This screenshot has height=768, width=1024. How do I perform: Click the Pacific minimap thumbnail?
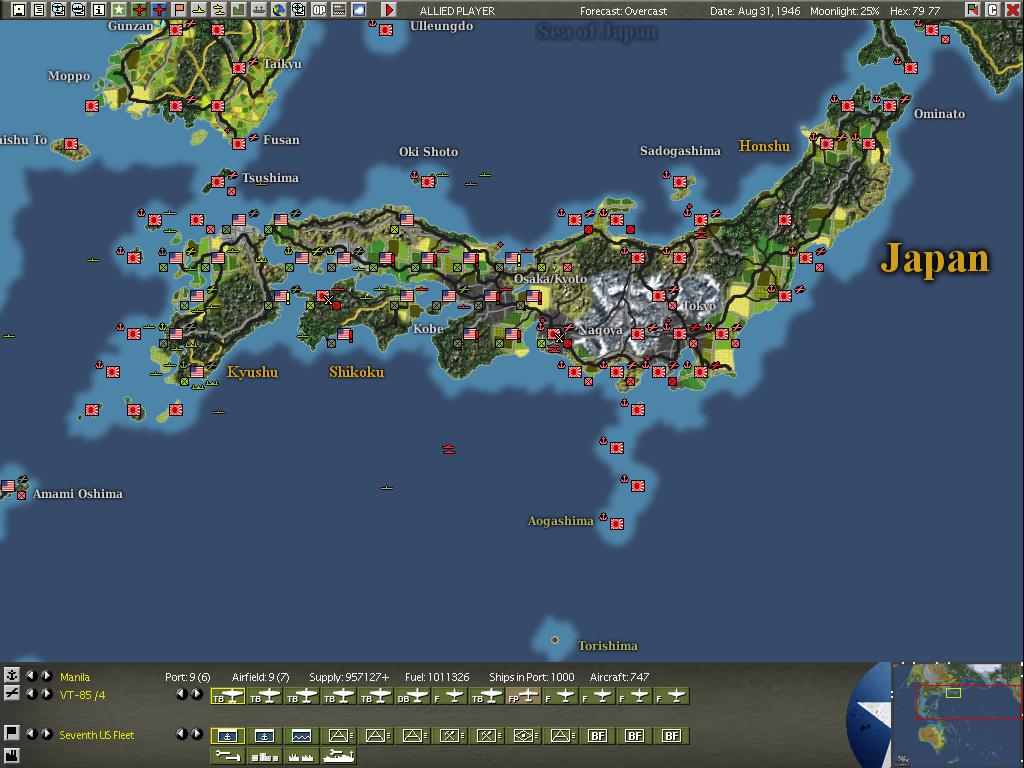tap(956, 716)
